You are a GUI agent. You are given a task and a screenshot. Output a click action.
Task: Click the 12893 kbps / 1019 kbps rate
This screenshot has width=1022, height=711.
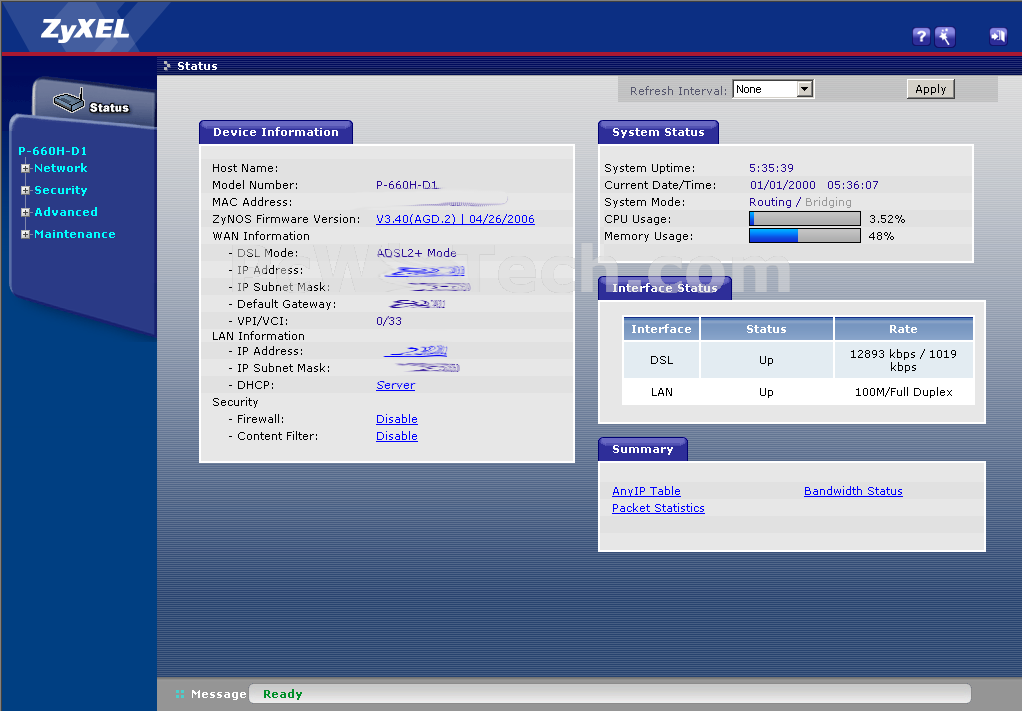tap(903, 360)
